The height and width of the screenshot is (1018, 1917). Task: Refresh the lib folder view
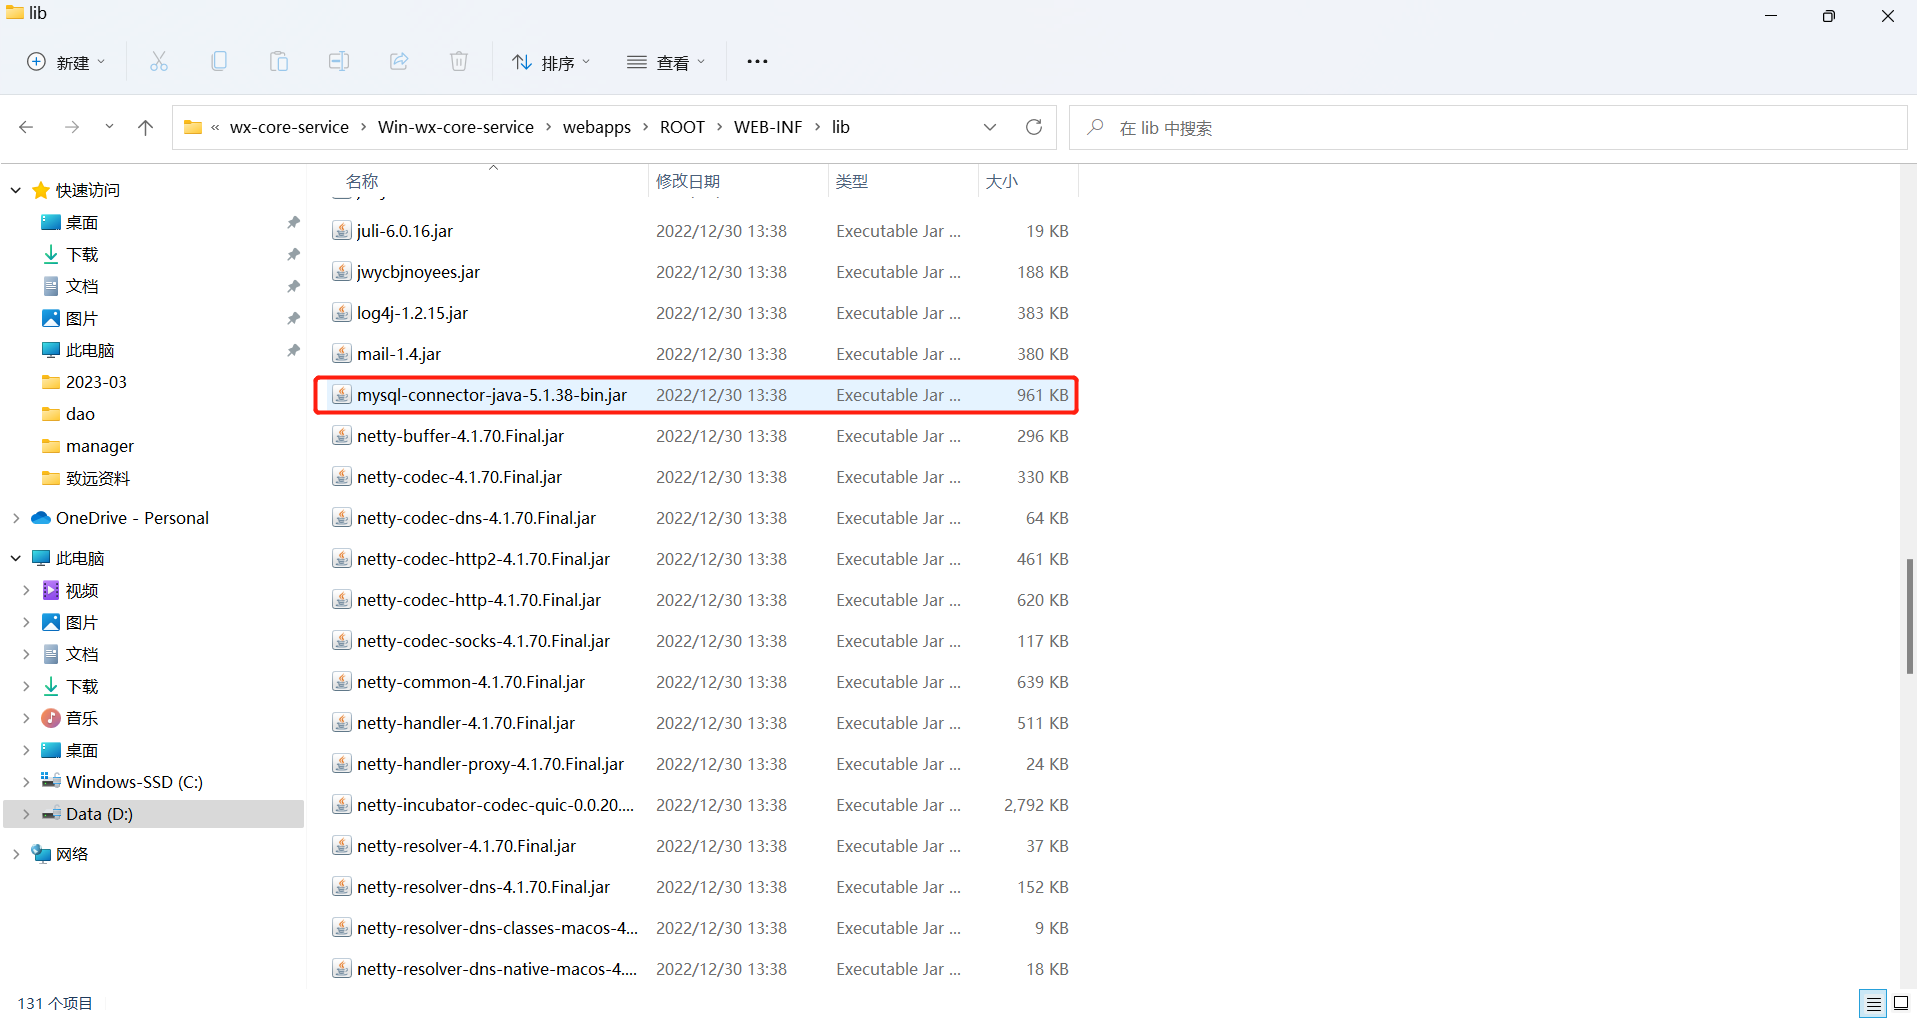[1034, 127]
